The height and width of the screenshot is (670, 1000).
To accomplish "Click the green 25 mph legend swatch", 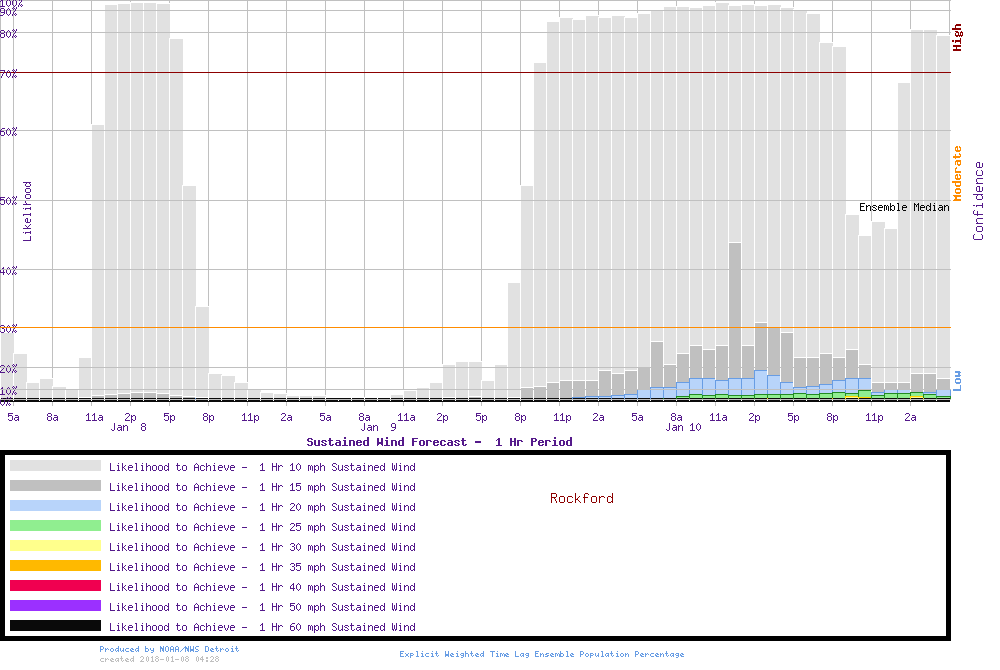I will (x=55, y=526).
